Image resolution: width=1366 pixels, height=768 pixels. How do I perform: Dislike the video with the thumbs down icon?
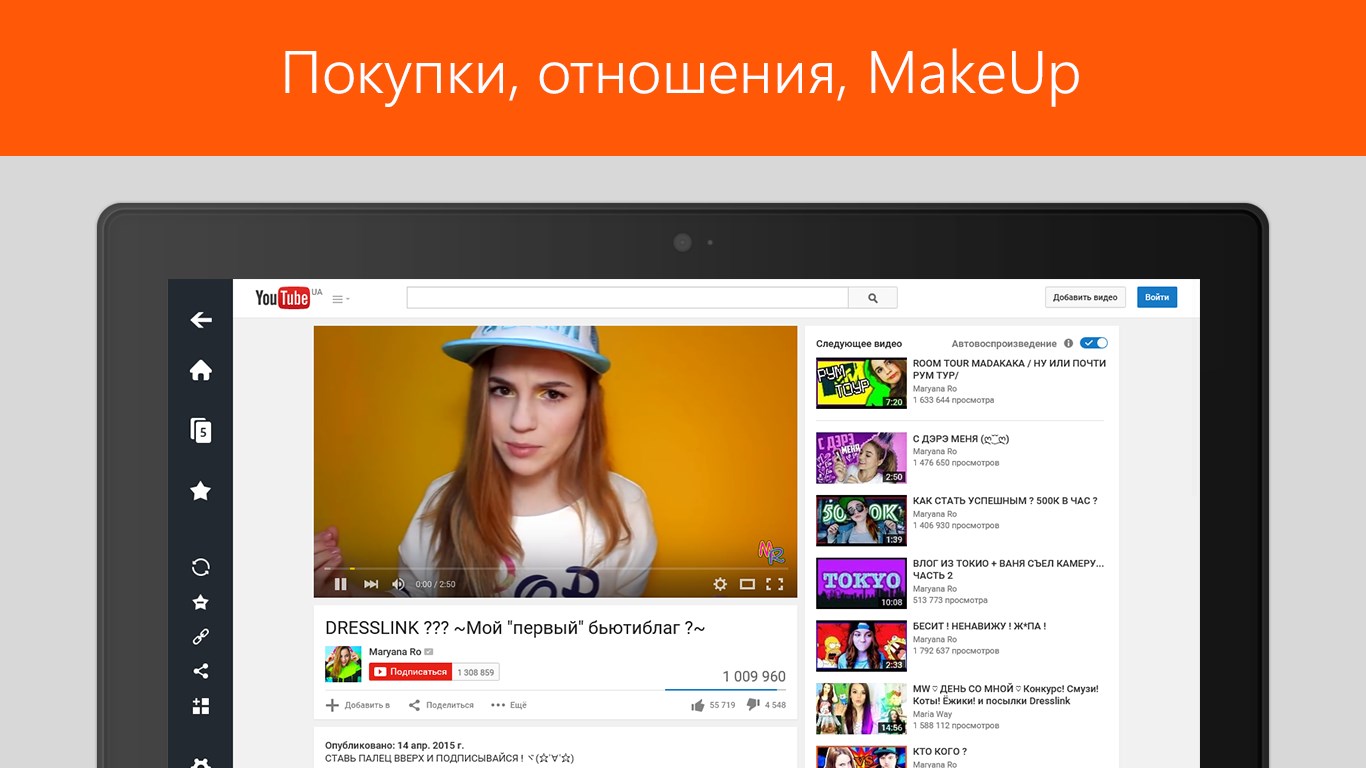pyautogui.click(x=753, y=705)
